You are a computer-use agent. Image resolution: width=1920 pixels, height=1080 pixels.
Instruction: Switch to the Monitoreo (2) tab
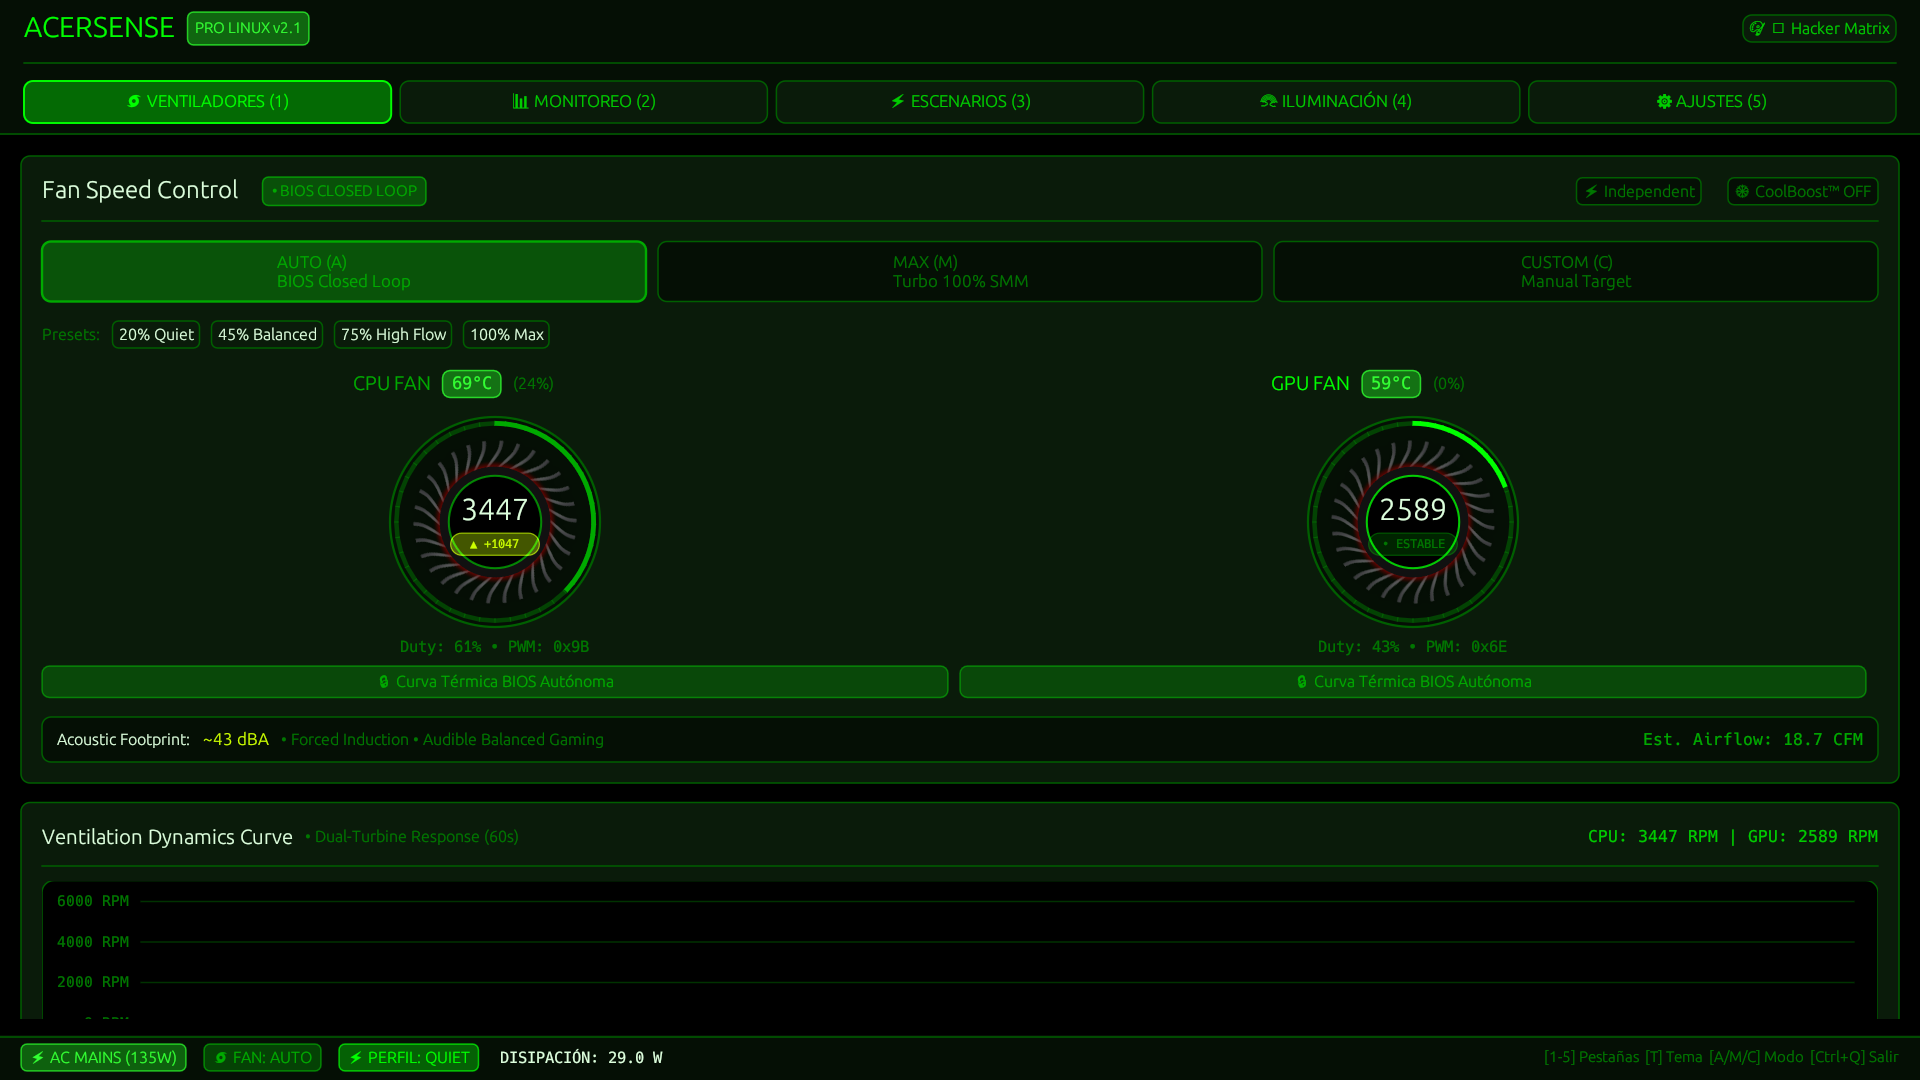coord(583,102)
